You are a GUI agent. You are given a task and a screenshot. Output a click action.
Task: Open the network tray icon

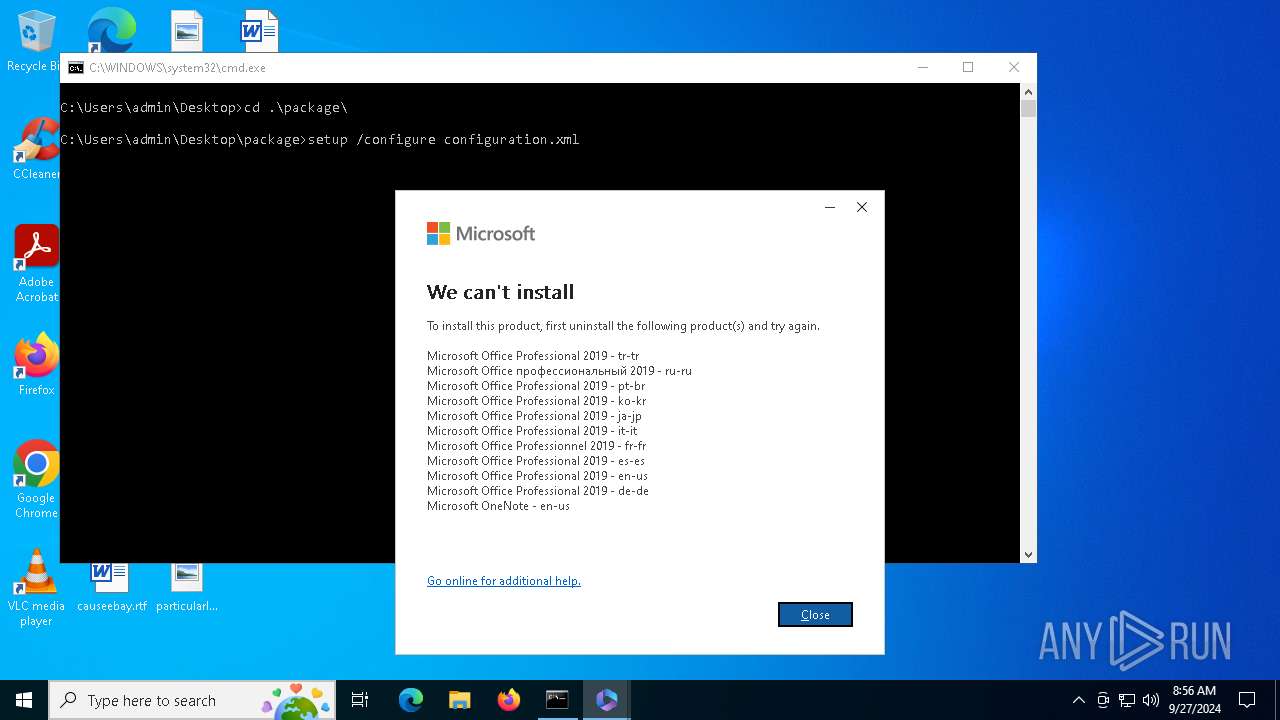(1127, 700)
